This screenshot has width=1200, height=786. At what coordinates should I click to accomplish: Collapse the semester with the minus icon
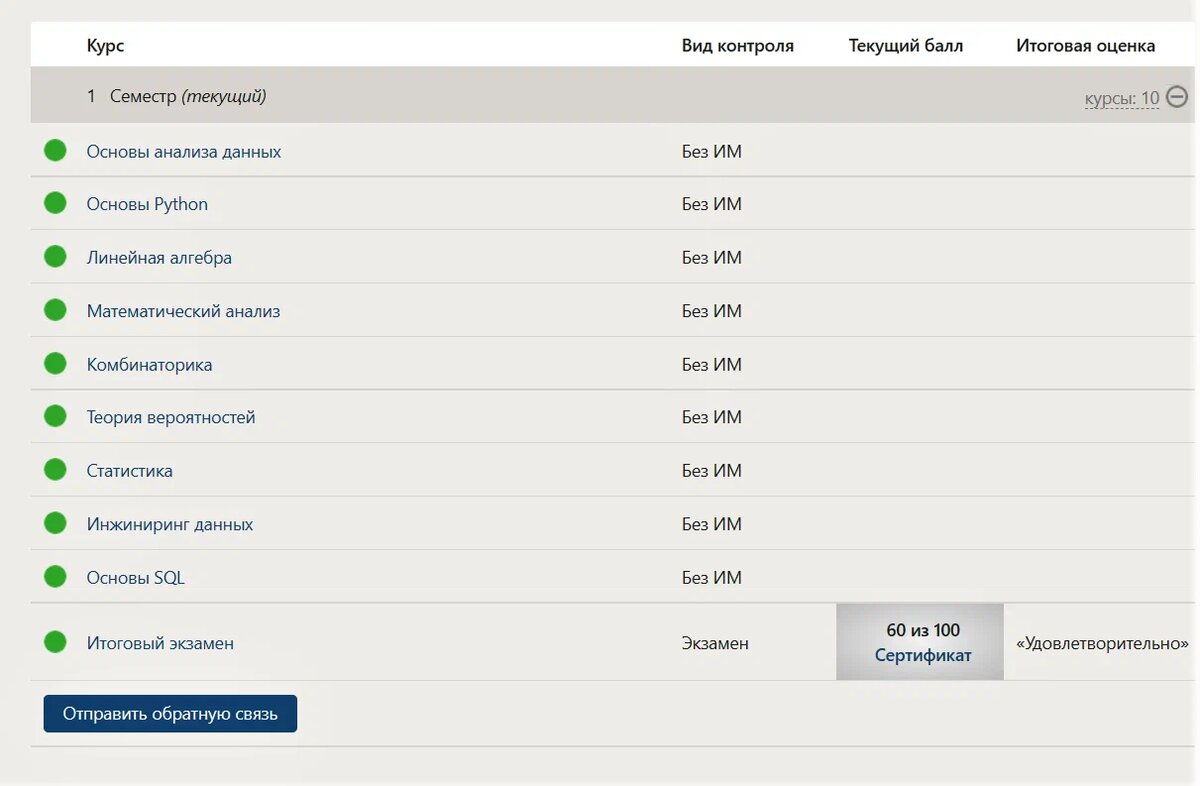click(1177, 97)
